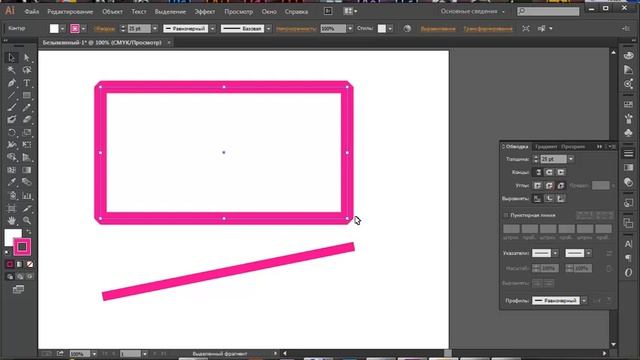Align stroke to center

(x=538, y=199)
